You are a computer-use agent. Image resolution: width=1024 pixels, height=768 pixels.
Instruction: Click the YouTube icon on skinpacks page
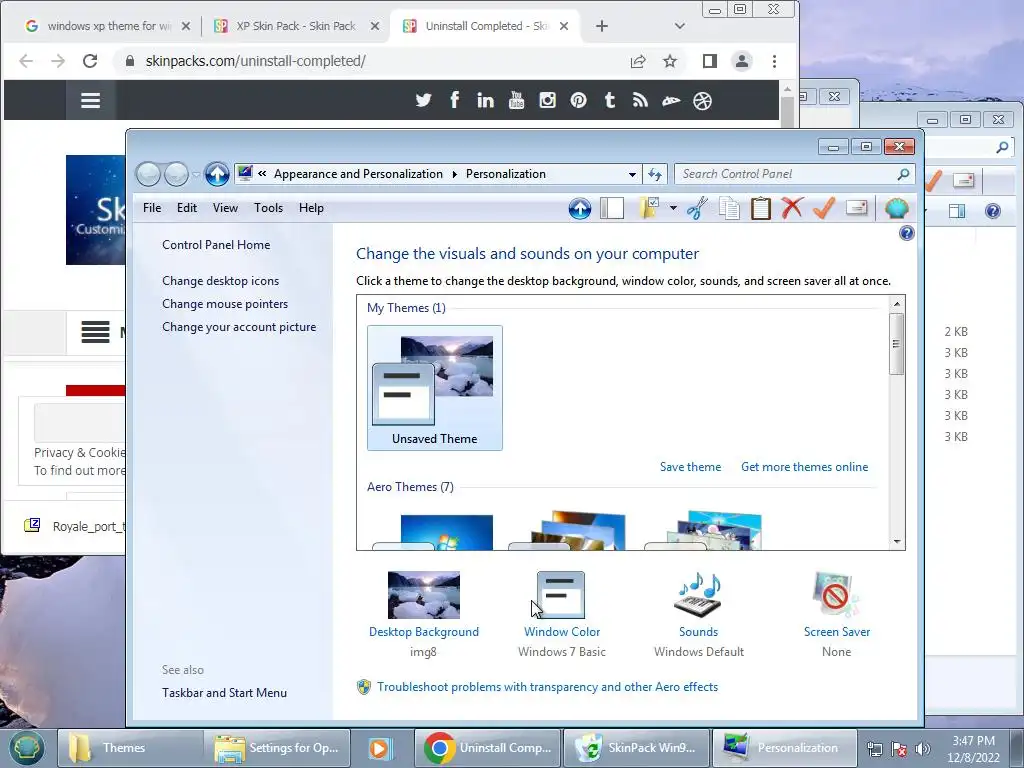[x=517, y=100]
